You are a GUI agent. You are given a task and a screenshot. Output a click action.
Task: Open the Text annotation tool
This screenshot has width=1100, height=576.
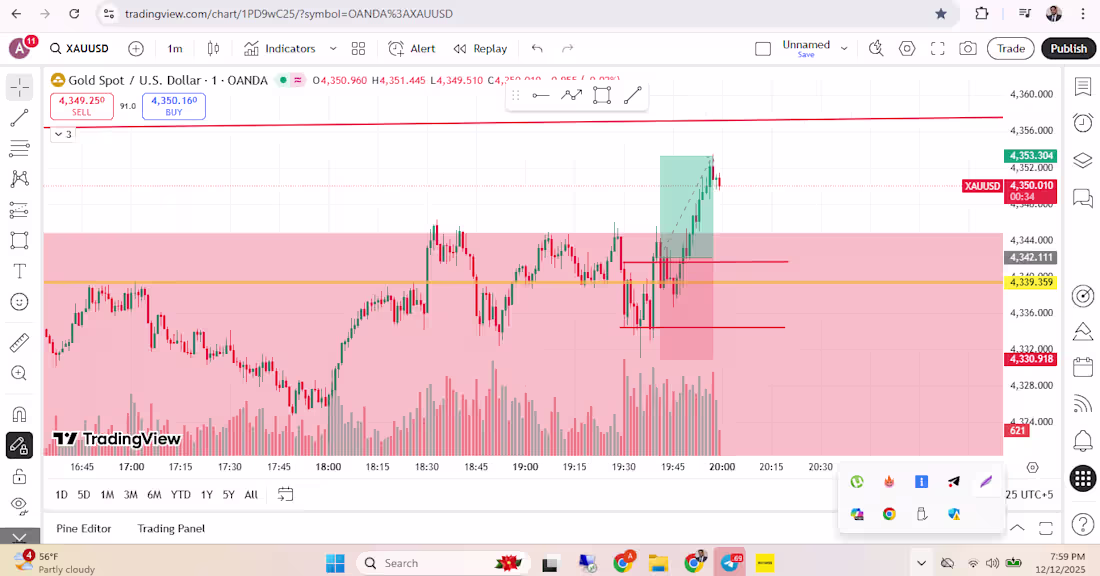click(19, 270)
